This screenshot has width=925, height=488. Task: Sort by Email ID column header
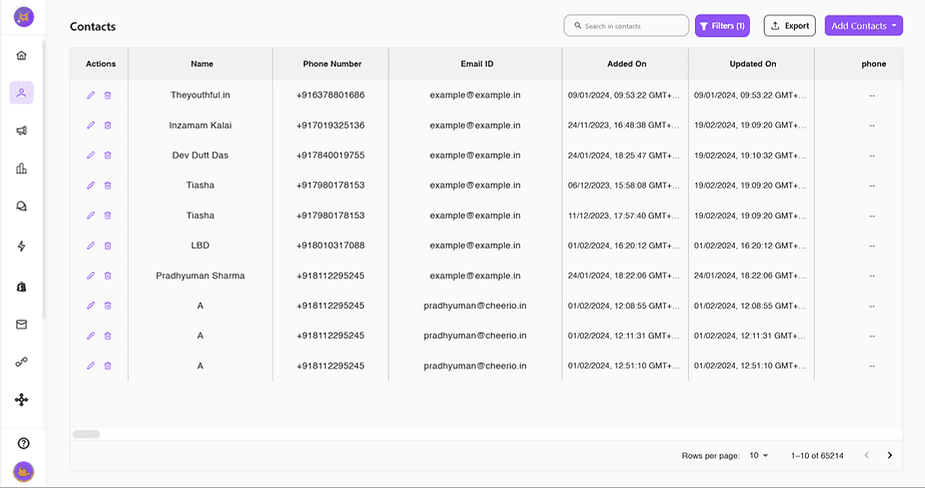[477, 64]
